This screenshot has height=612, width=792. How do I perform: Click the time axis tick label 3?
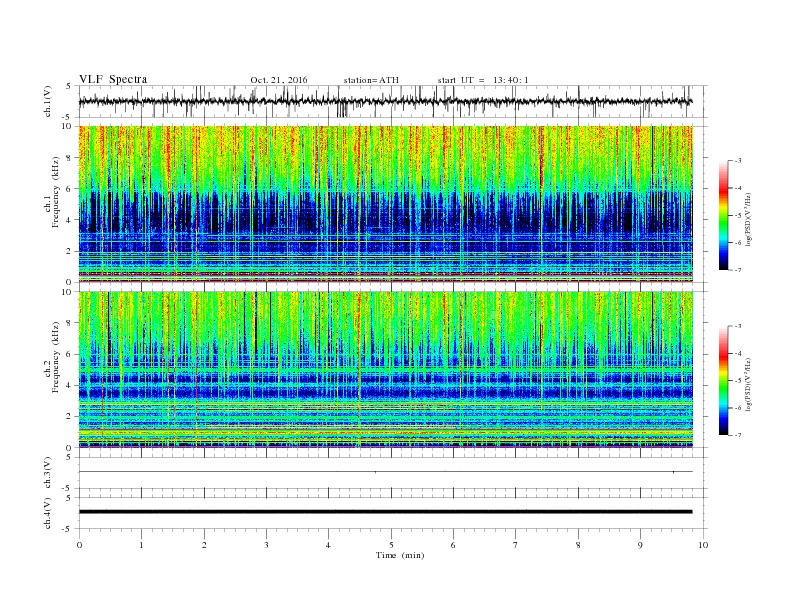[267, 545]
